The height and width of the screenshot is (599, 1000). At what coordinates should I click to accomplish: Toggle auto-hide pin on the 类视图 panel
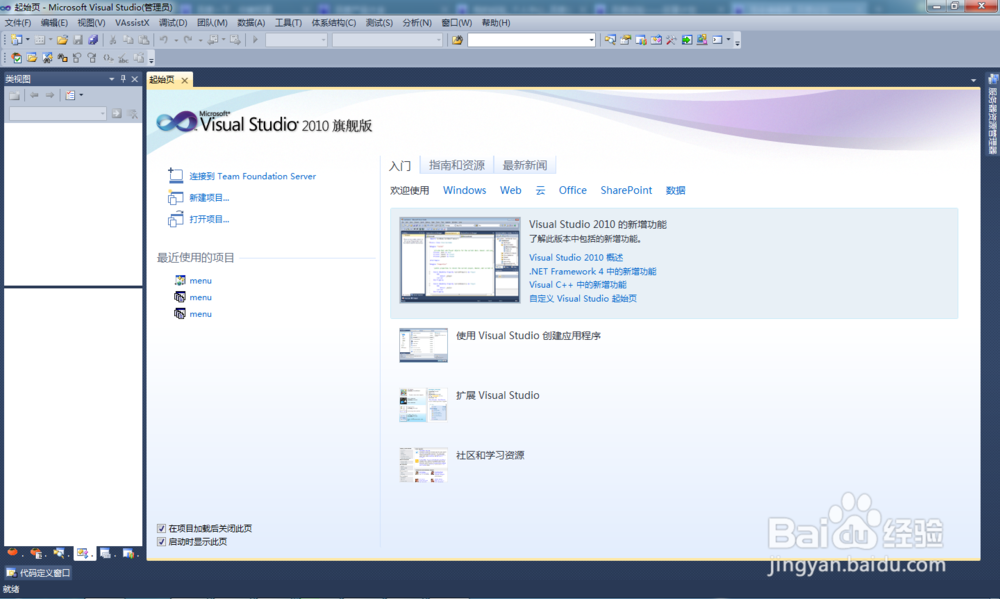coord(123,79)
